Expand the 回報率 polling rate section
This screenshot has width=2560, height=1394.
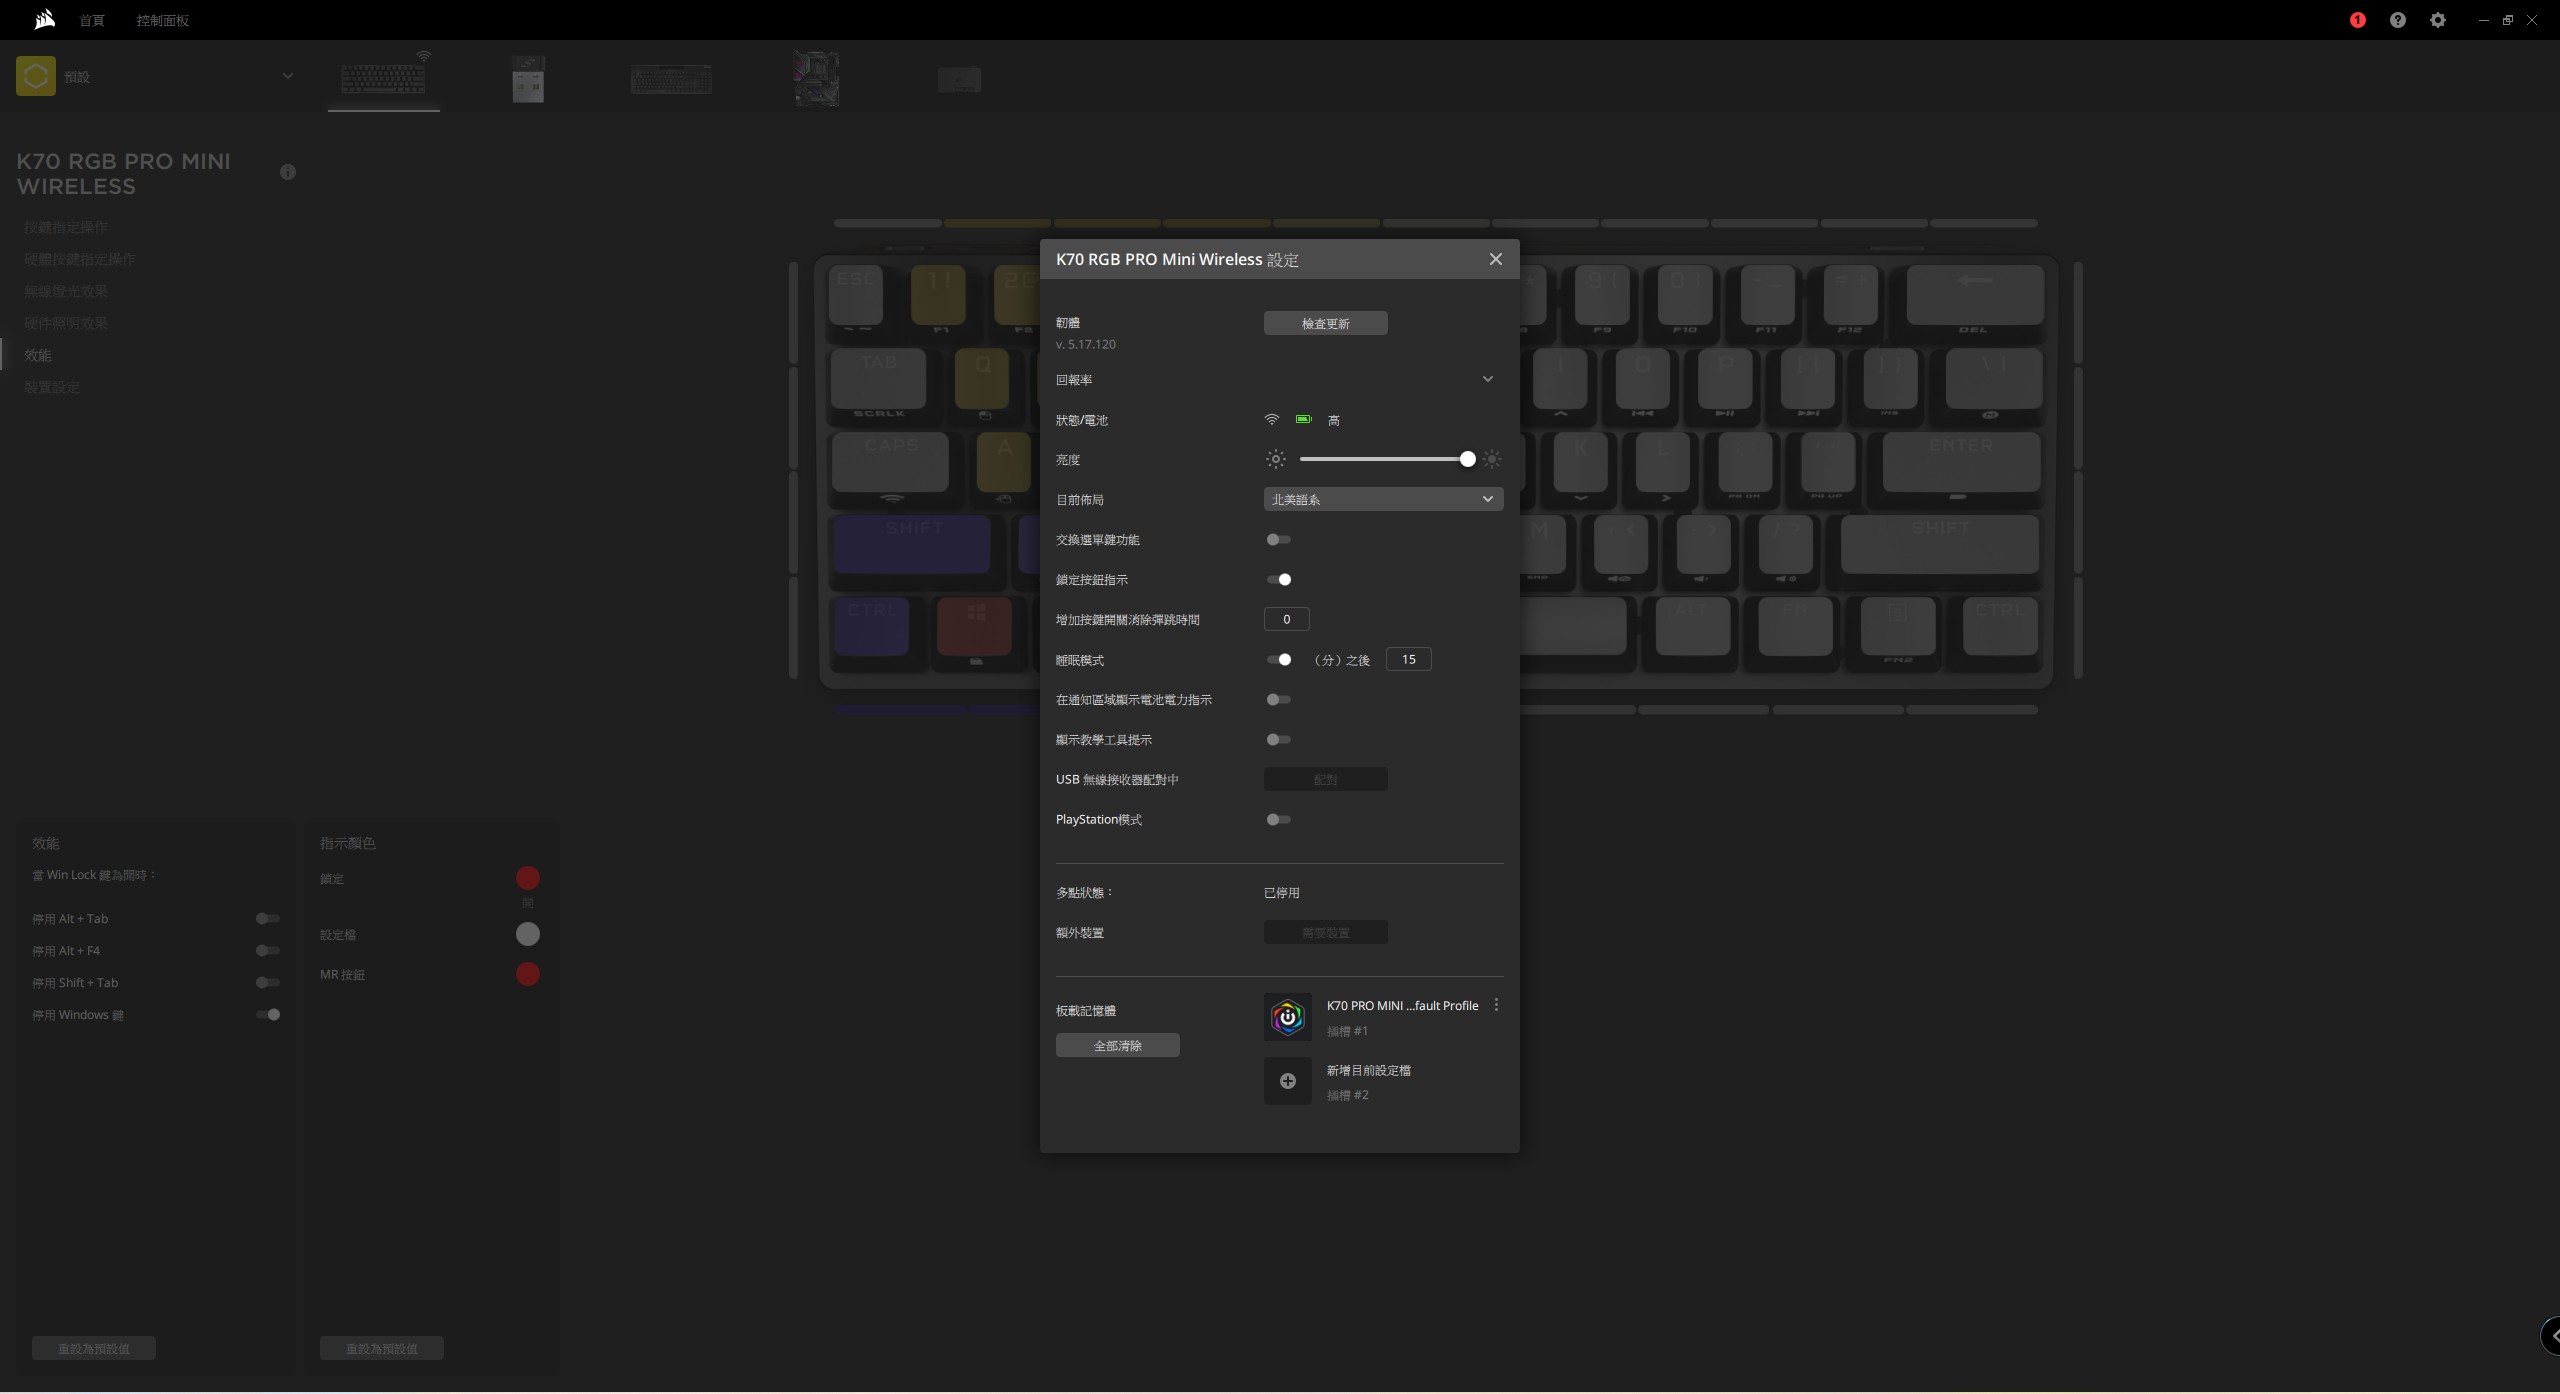tap(1487, 379)
